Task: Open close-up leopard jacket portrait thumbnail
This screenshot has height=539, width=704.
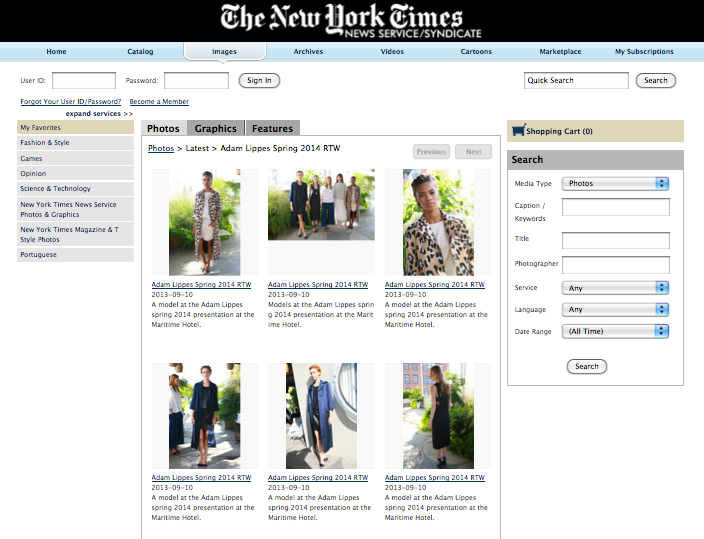Action: click(438, 222)
